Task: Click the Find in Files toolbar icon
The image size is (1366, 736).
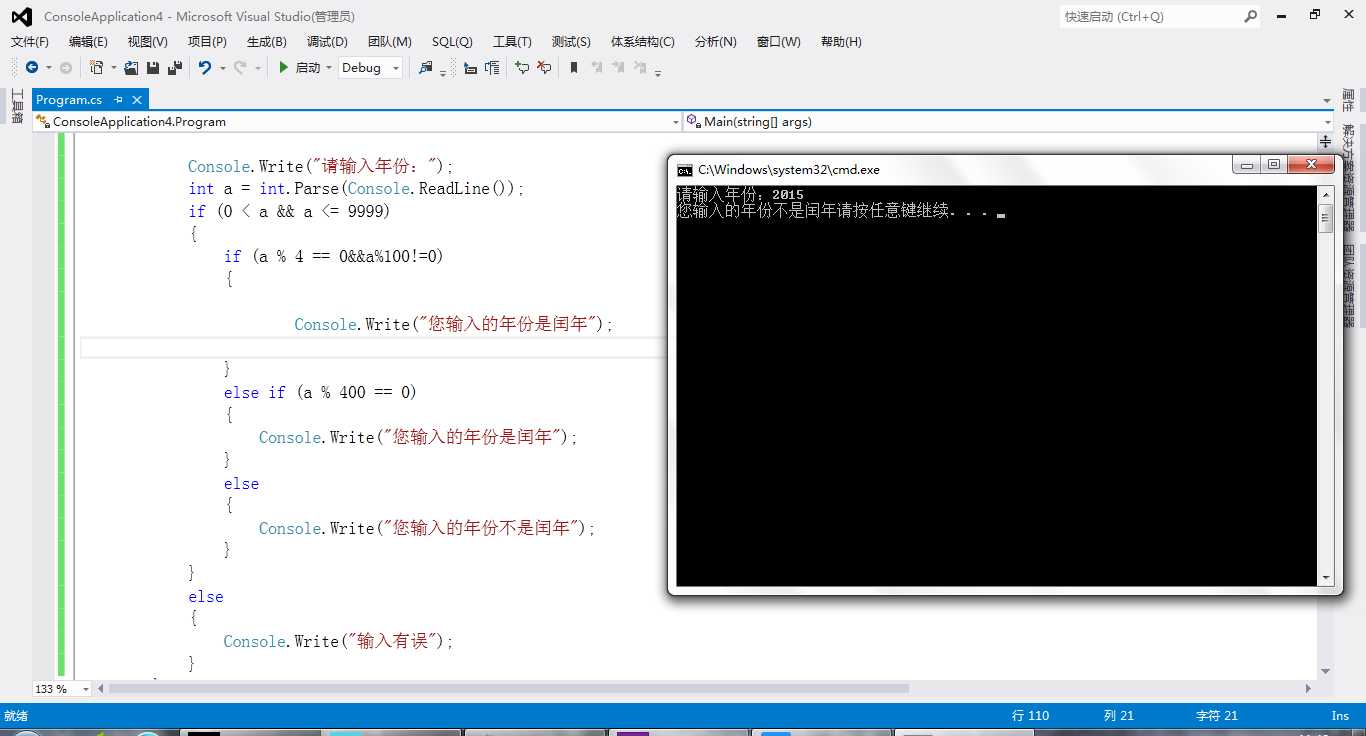Action: click(426, 68)
